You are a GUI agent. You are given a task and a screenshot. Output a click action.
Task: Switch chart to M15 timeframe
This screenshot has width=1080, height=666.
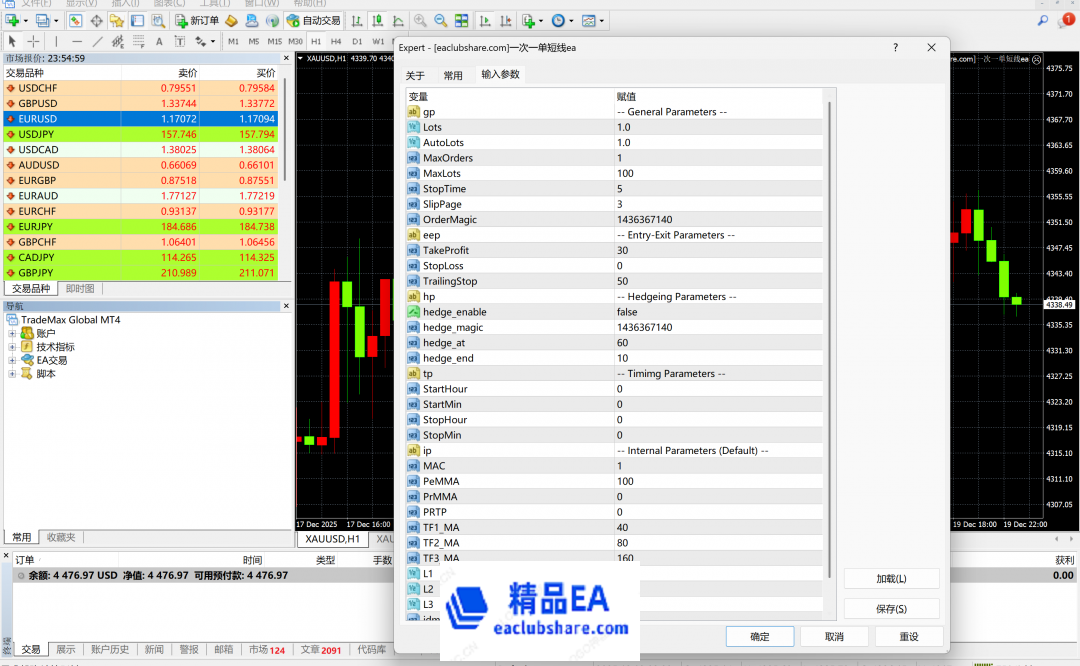point(275,41)
